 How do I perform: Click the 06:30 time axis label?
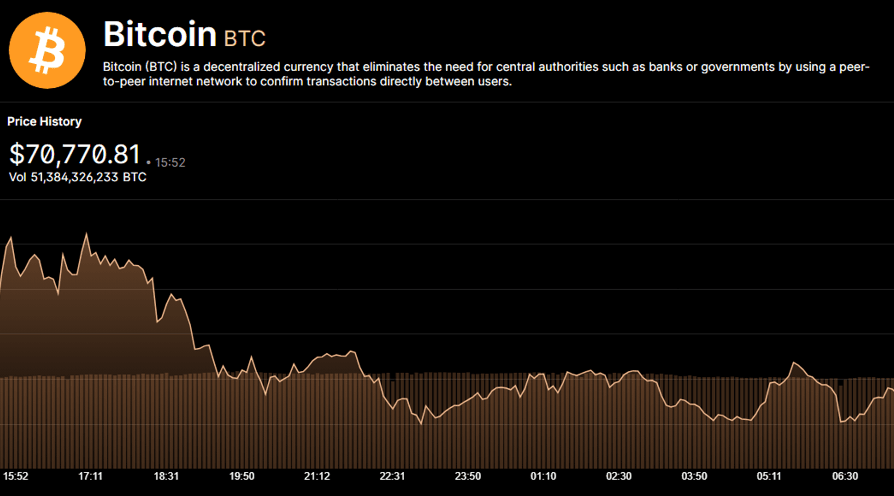(845, 476)
